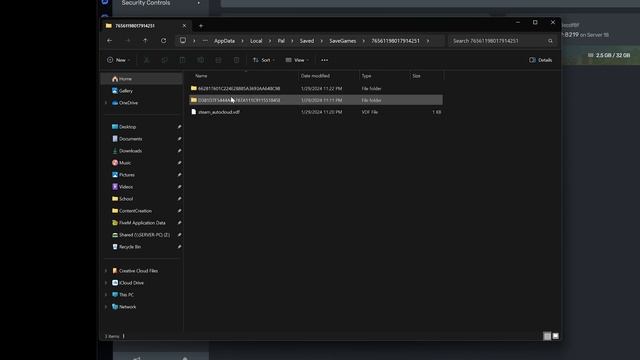
Task: Expand the iCloud Drive node
Action: 106,283
